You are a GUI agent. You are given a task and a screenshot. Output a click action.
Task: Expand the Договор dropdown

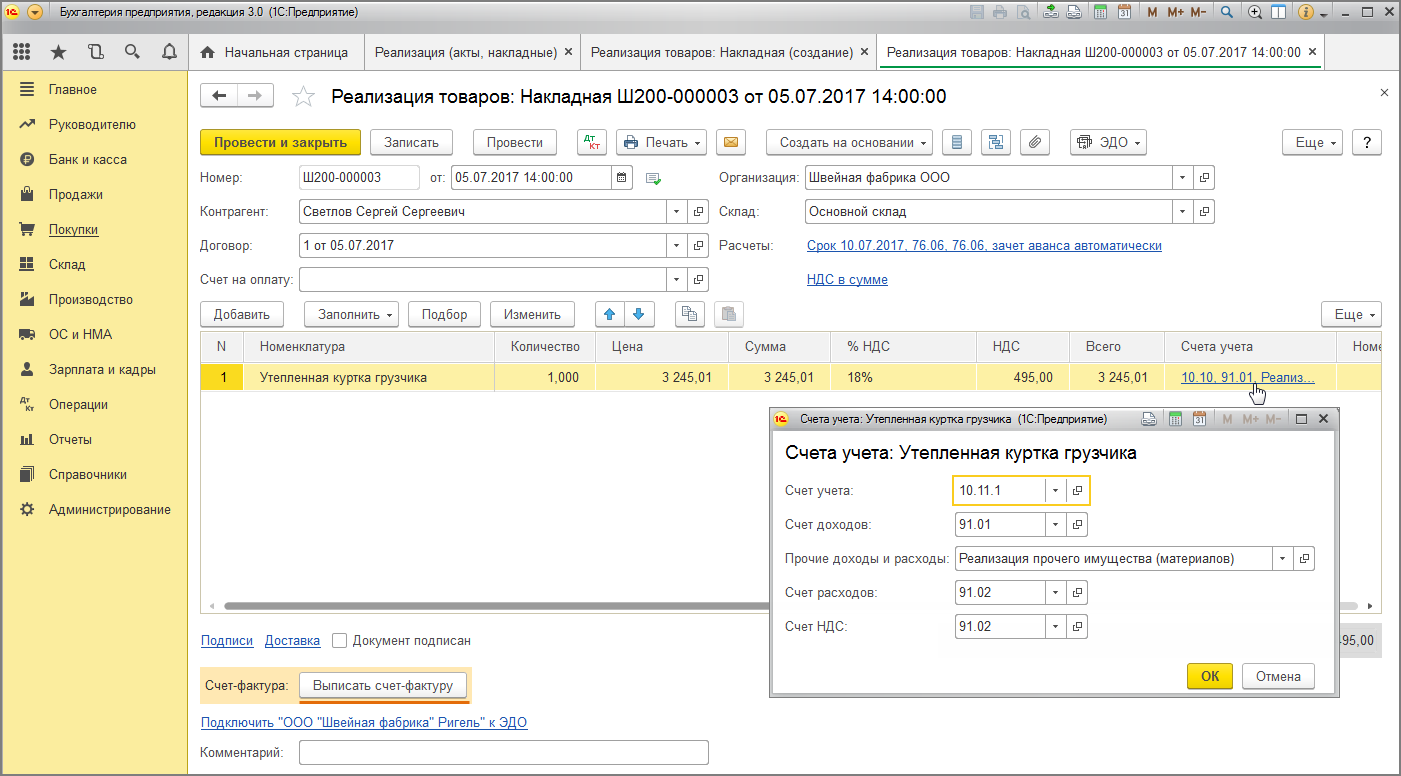coord(677,245)
